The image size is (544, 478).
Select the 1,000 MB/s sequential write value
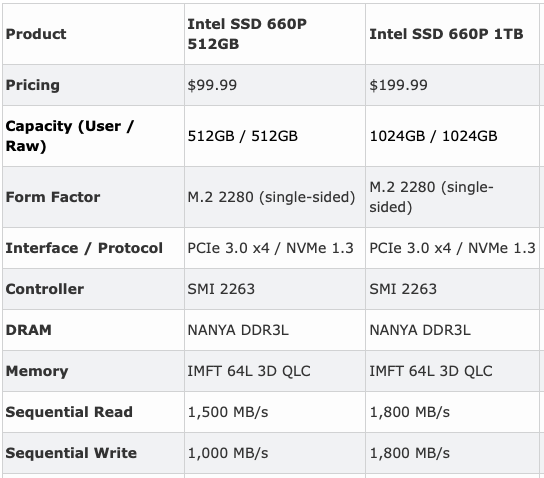pyautogui.click(x=228, y=453)
